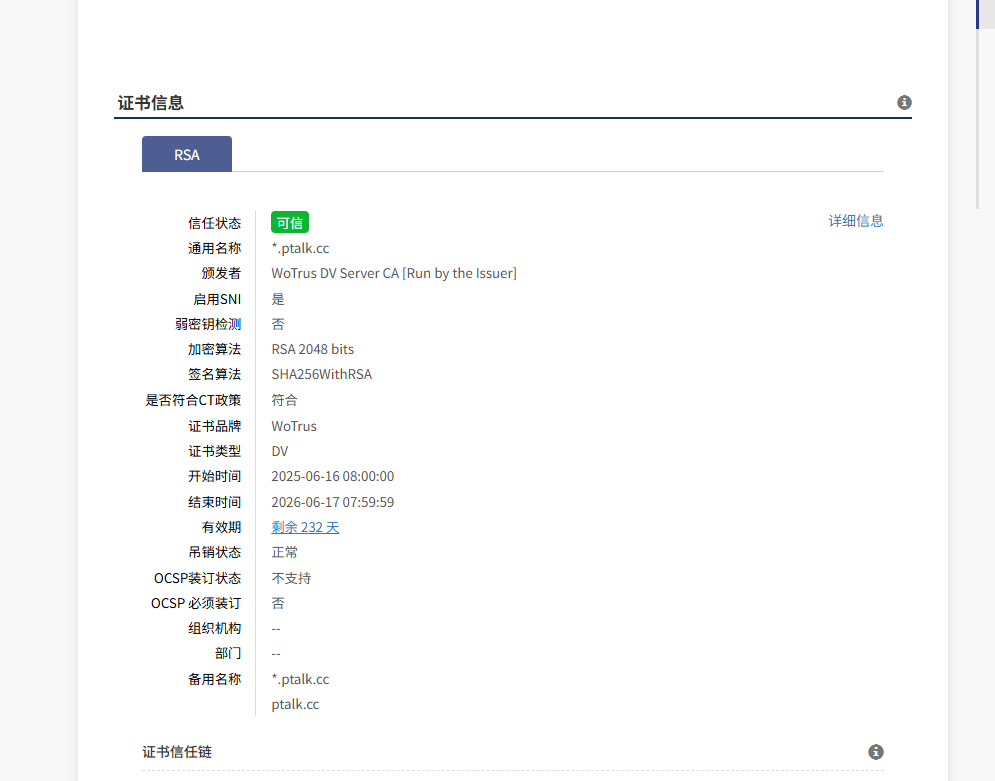
Task: Click the green 可信 trust badge
Action: [290, 223]
